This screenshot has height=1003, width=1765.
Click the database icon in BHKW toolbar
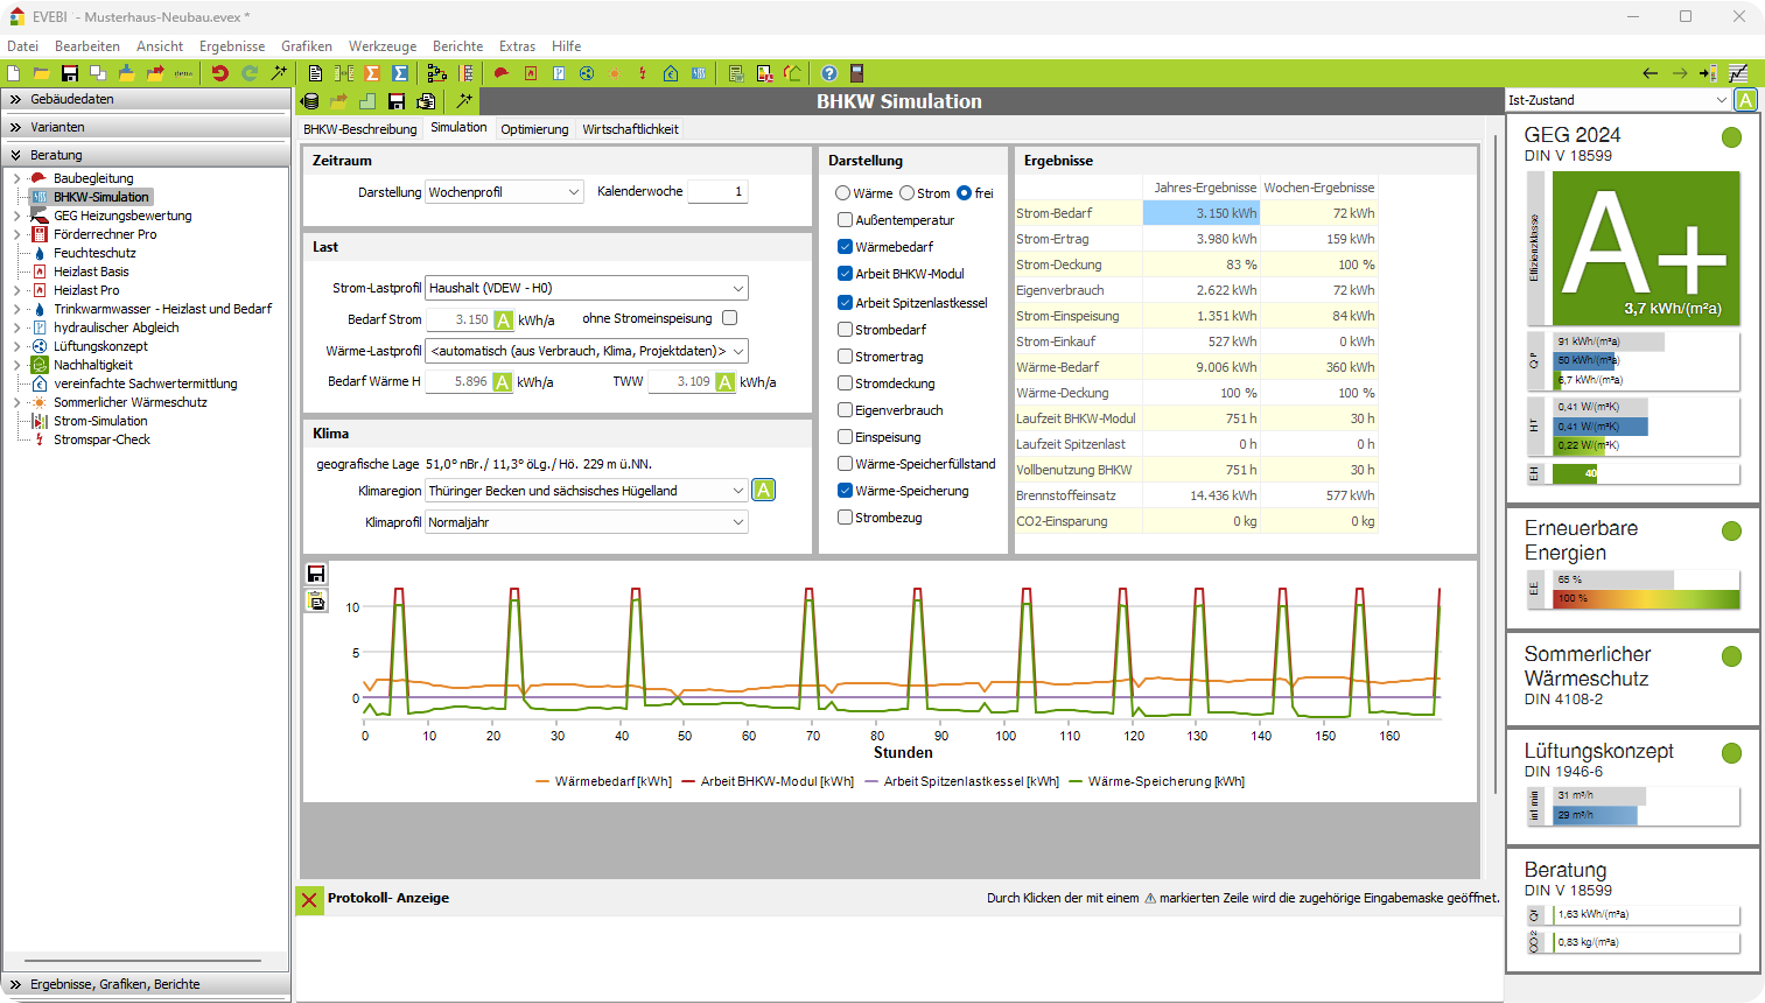tap(310, 101)
